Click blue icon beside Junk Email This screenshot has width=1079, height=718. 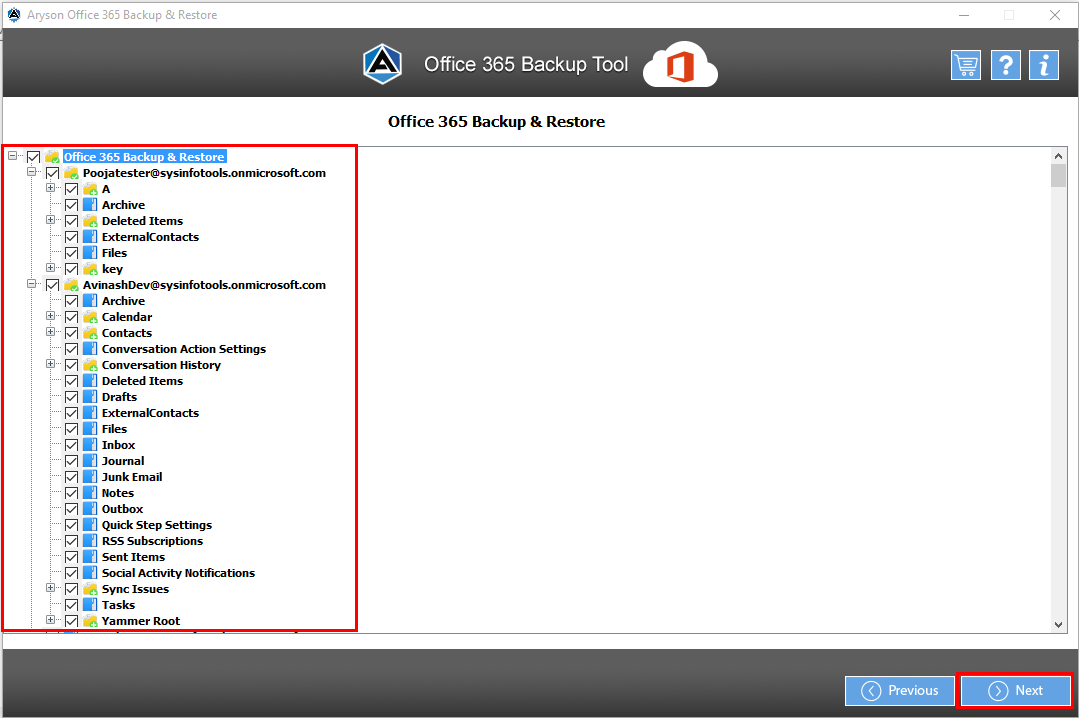pyautogui.click(x=90, y=476)
